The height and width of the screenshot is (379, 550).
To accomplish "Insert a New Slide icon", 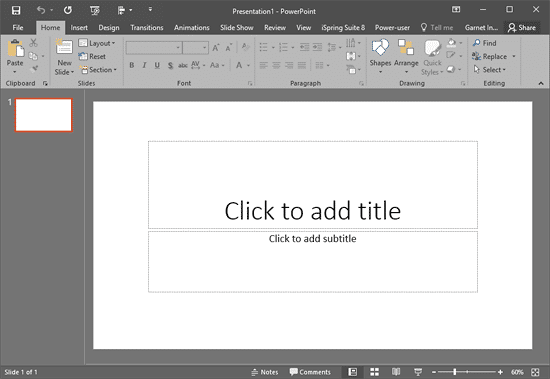I will pos(64,47).
